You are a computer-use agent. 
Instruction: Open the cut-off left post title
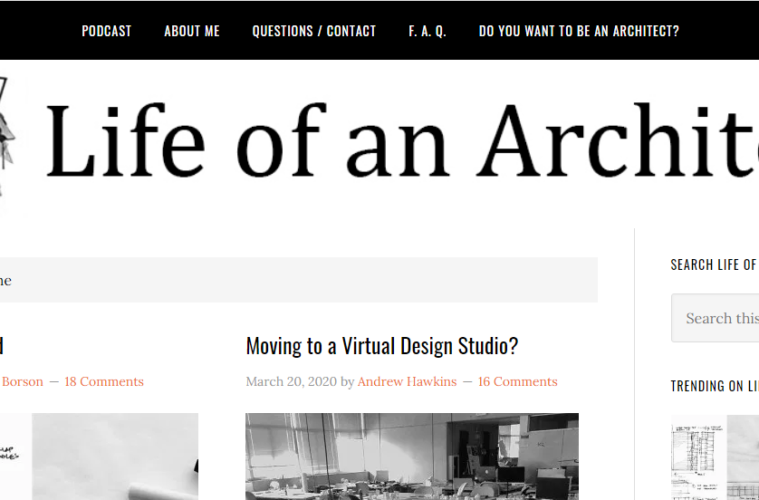pos(2,347)
